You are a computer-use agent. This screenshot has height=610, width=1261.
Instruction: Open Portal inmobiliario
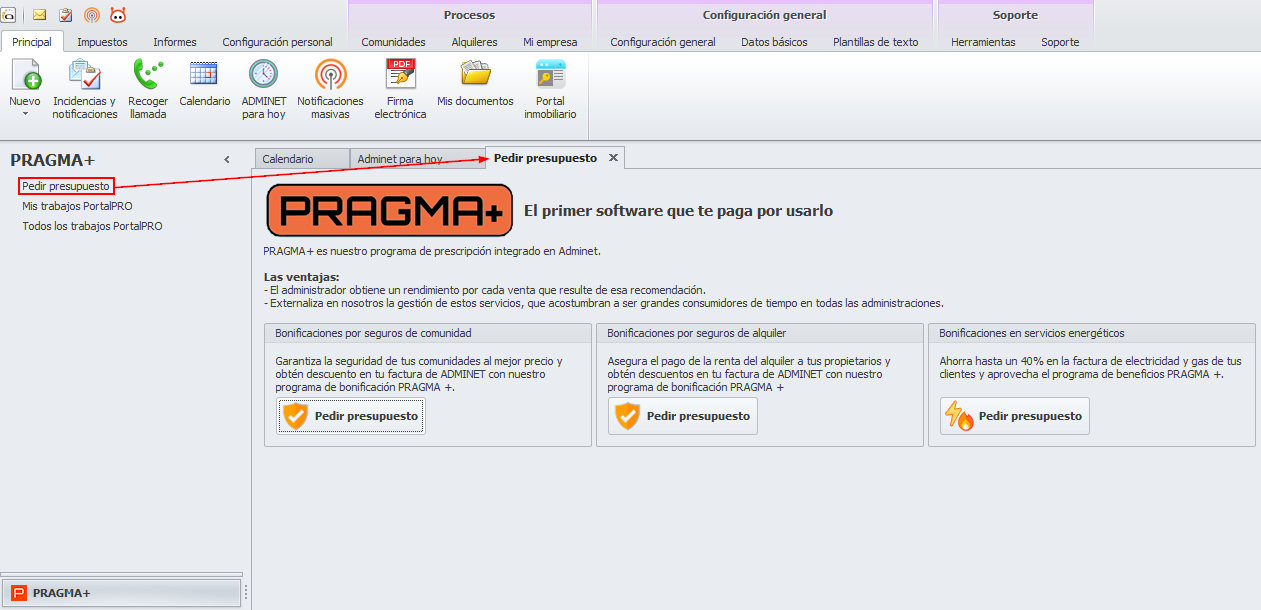tap(550, 88)
